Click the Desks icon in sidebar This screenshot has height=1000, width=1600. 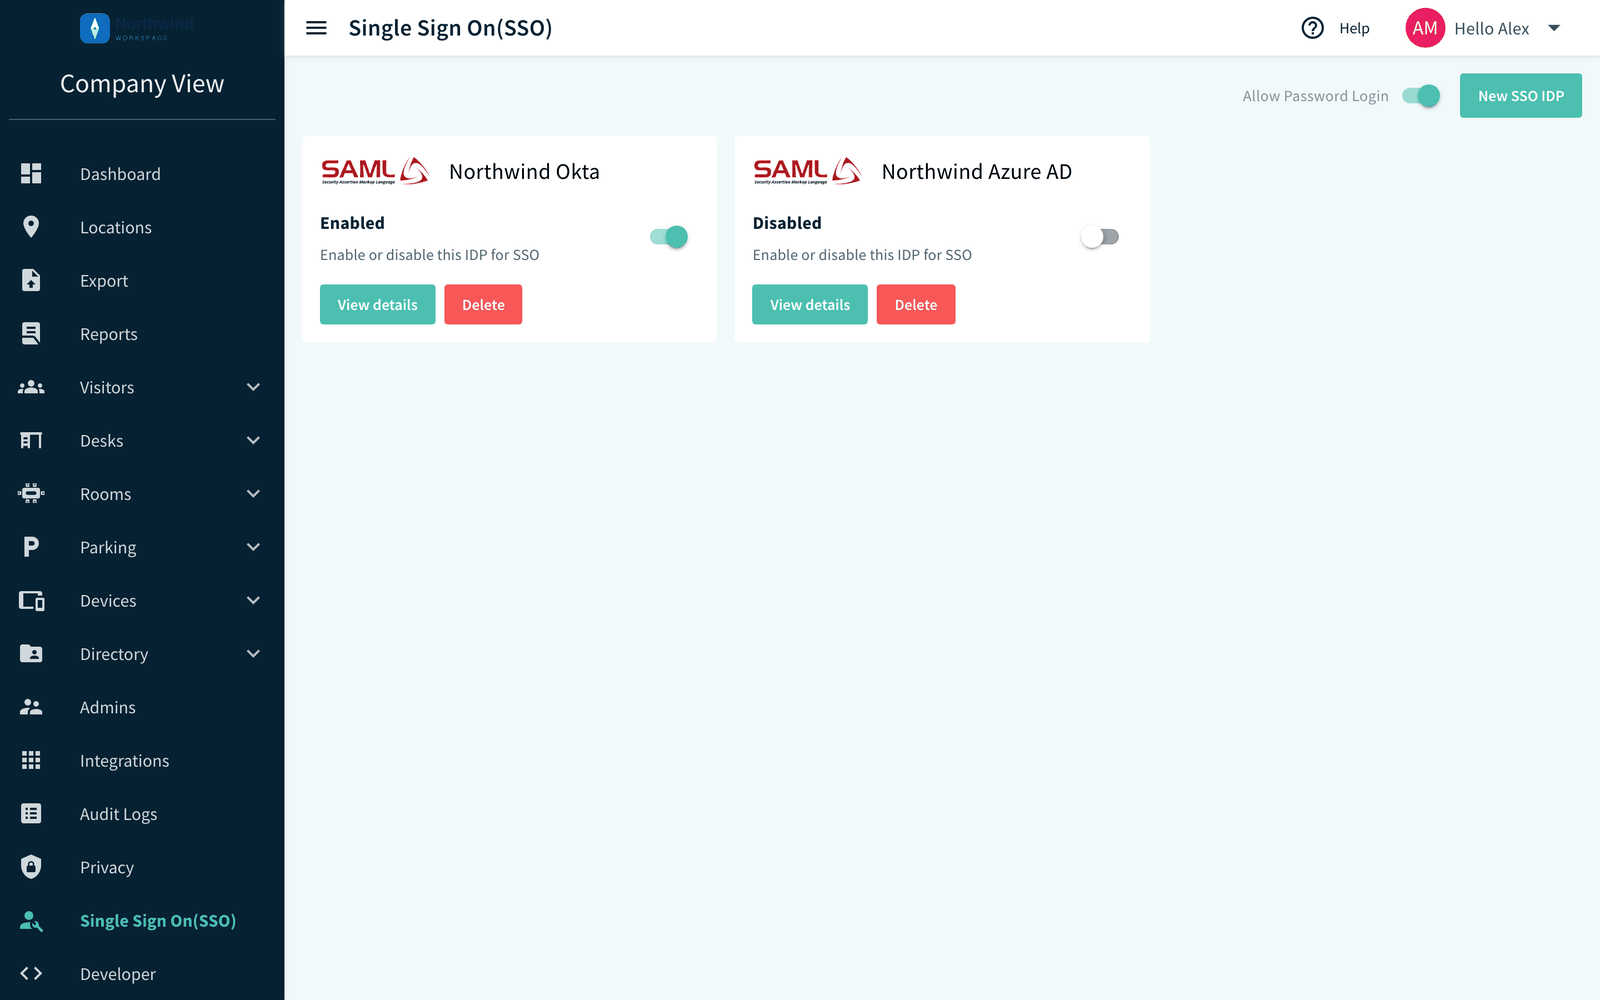click(x=31, y=440)
